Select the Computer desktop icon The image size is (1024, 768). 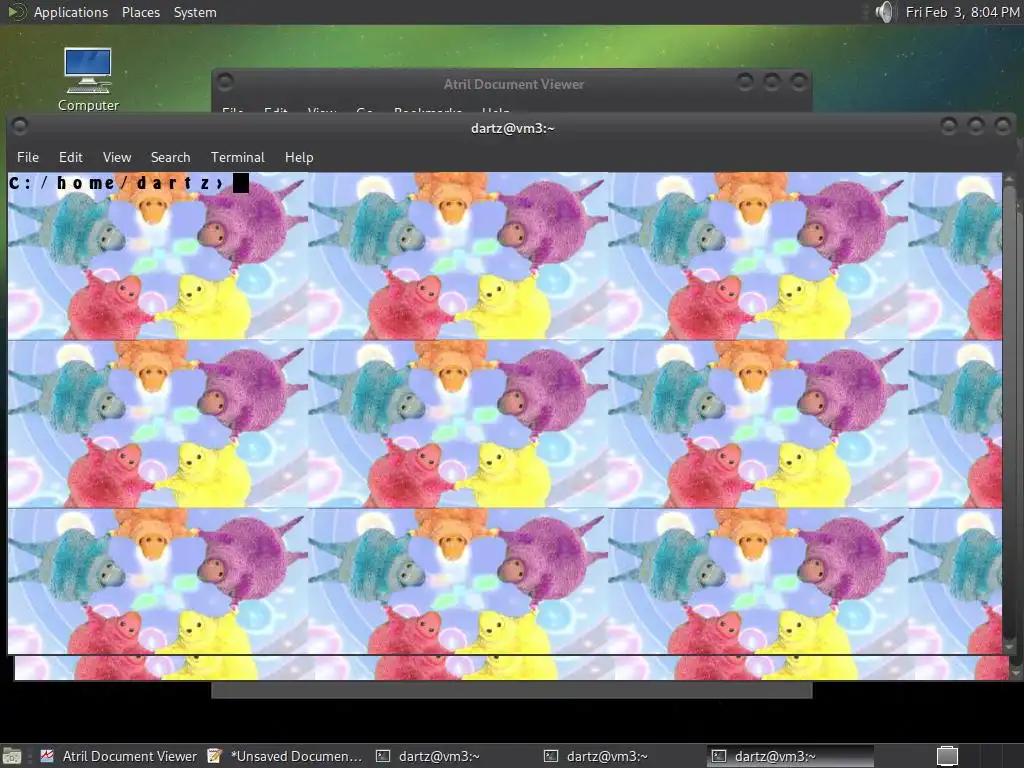[88, 80]
